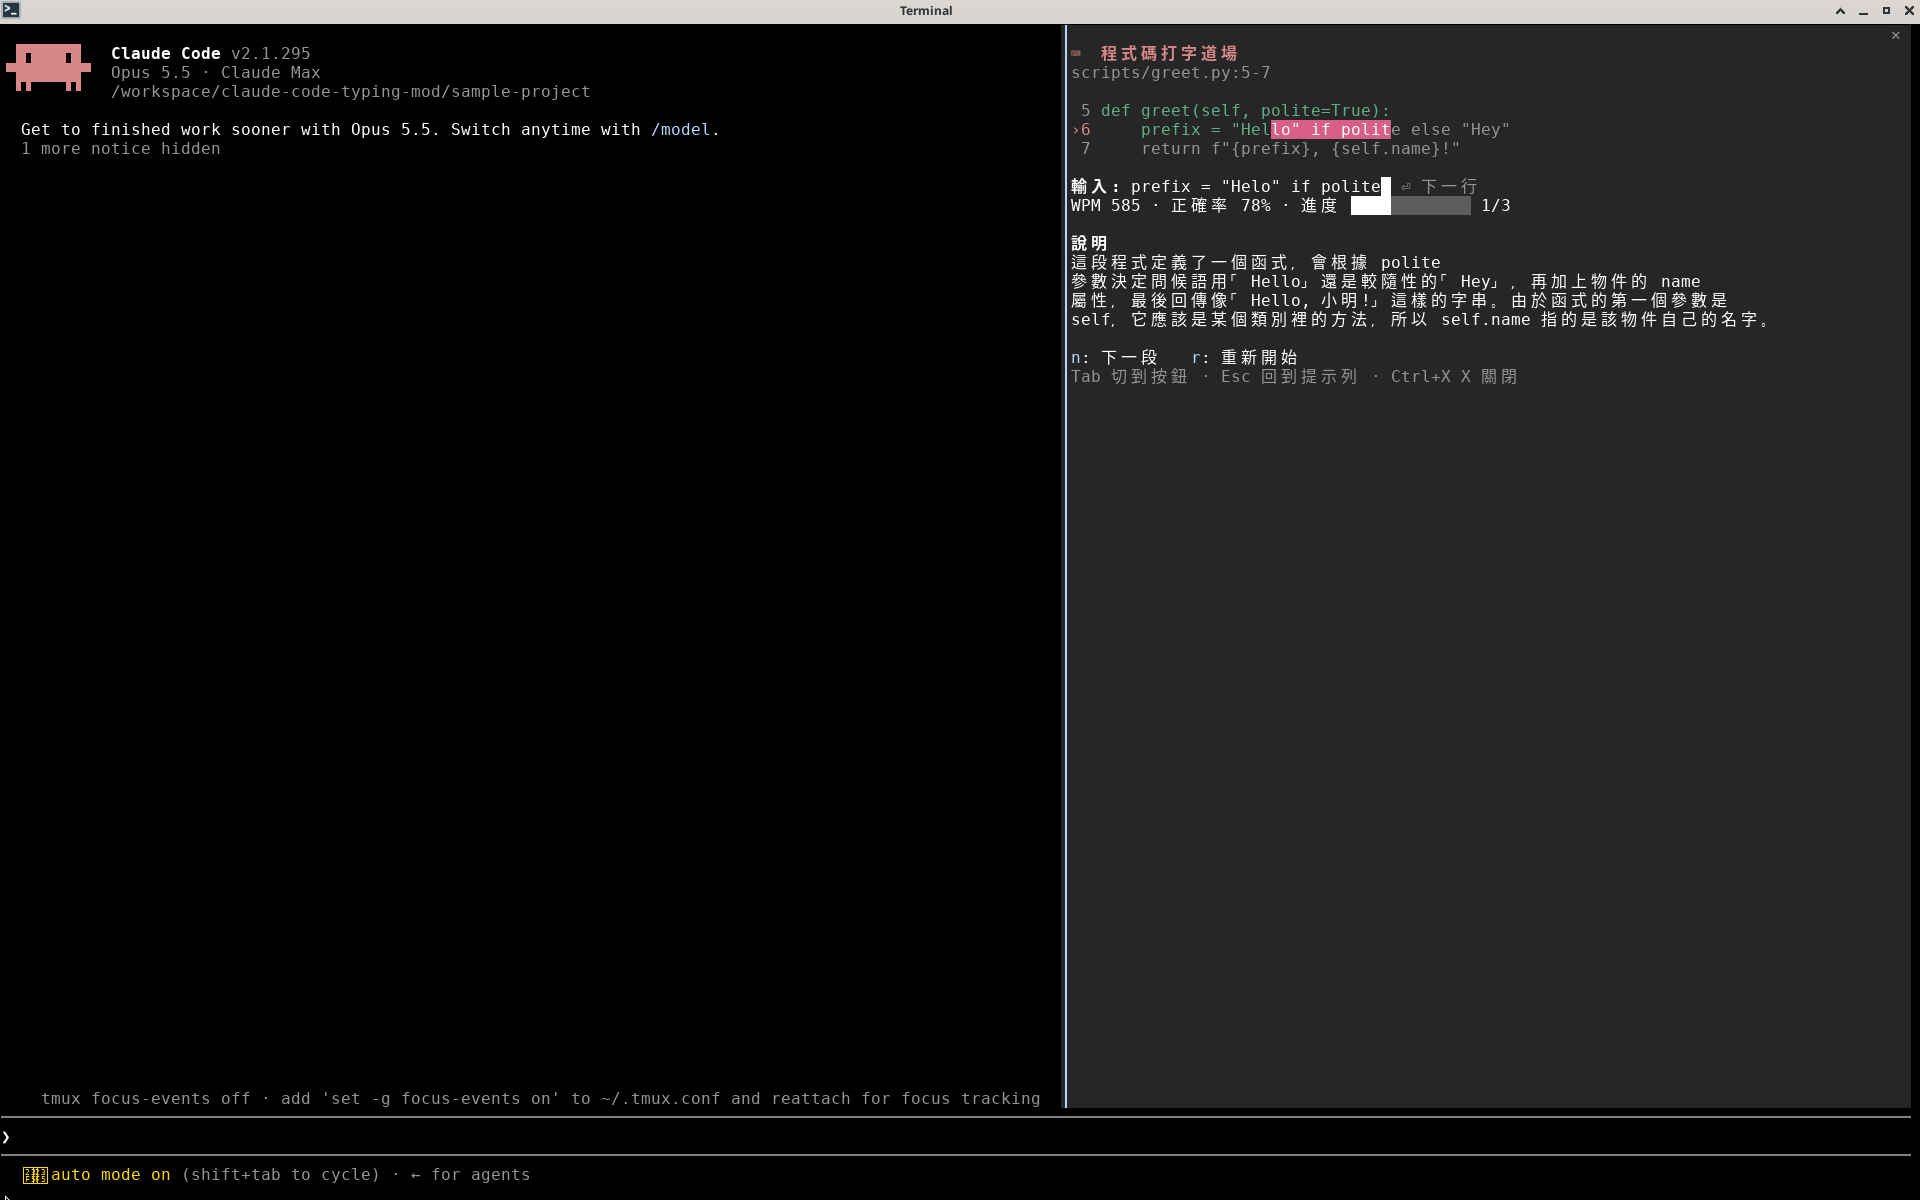The image size is (1920, 1200).
Task: Click the highlighted error text in line 6
Action: [1330, 130]
